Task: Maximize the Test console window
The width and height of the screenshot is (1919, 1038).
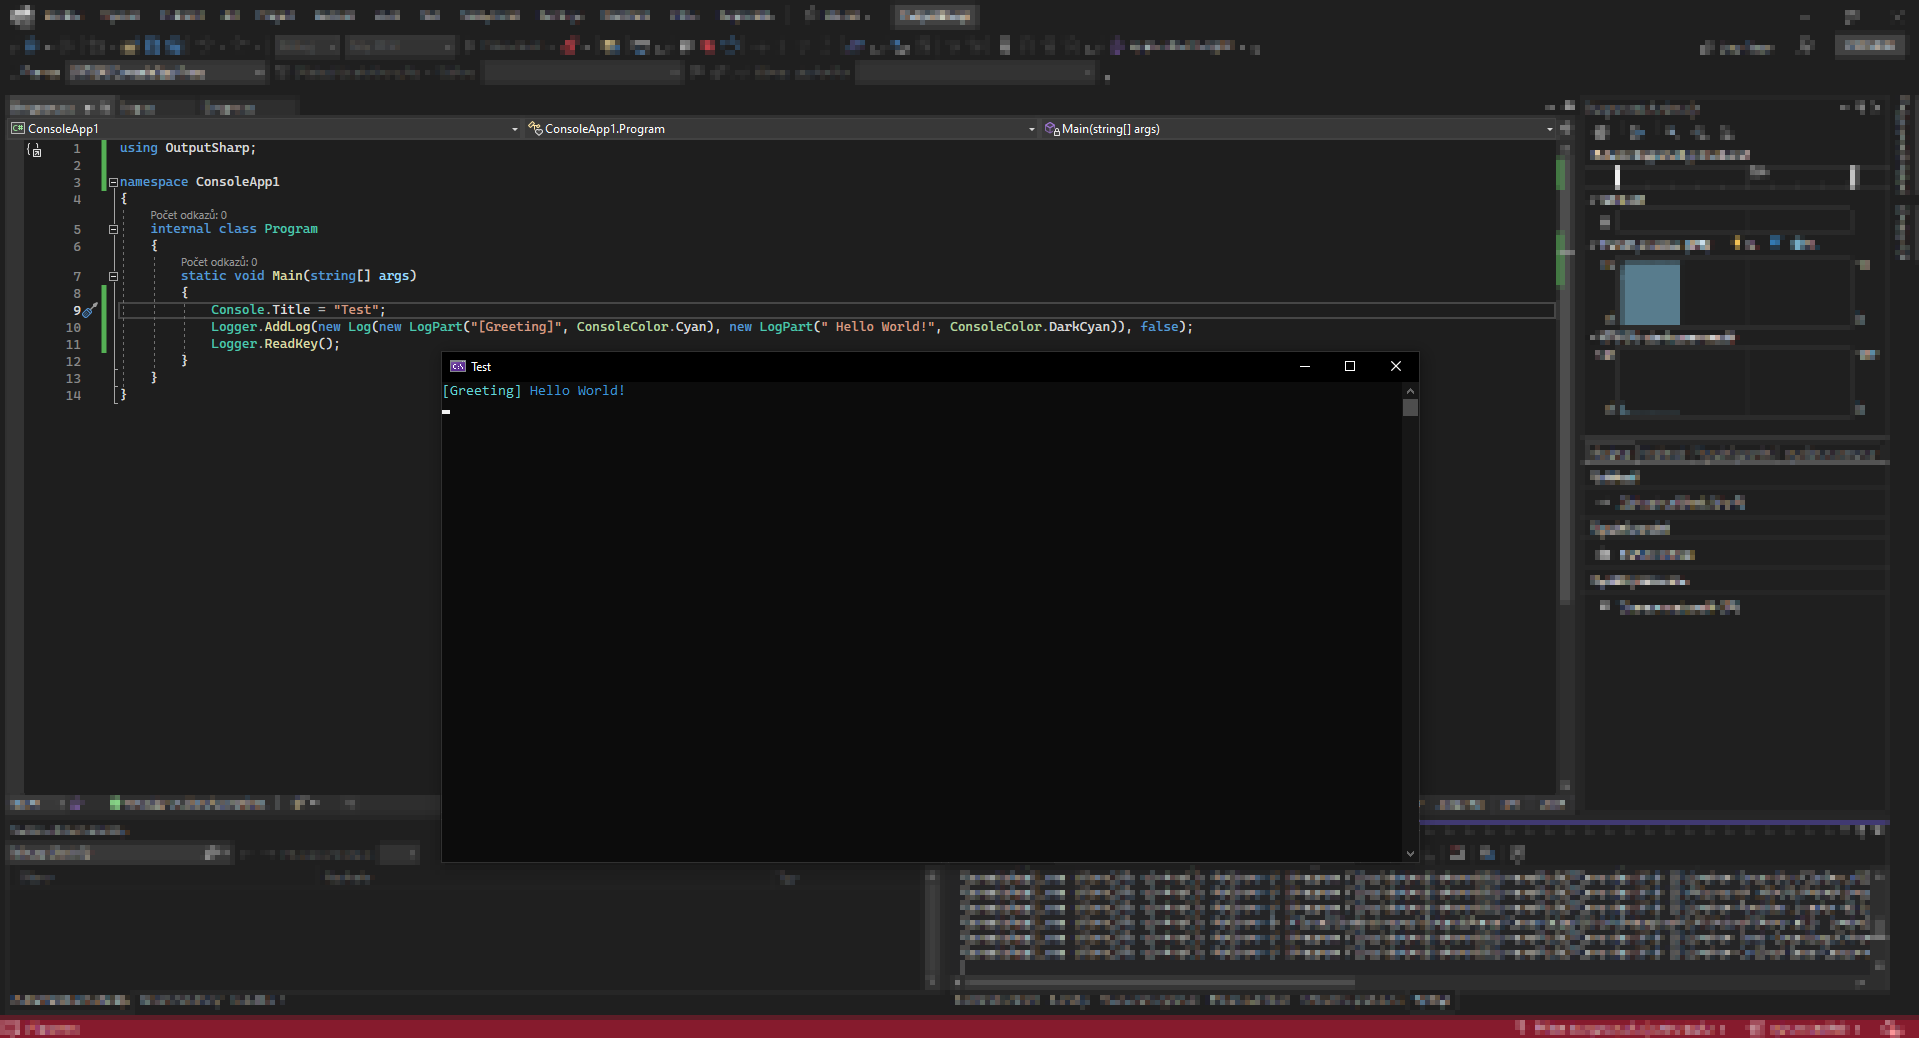Action: [1350, 366]
